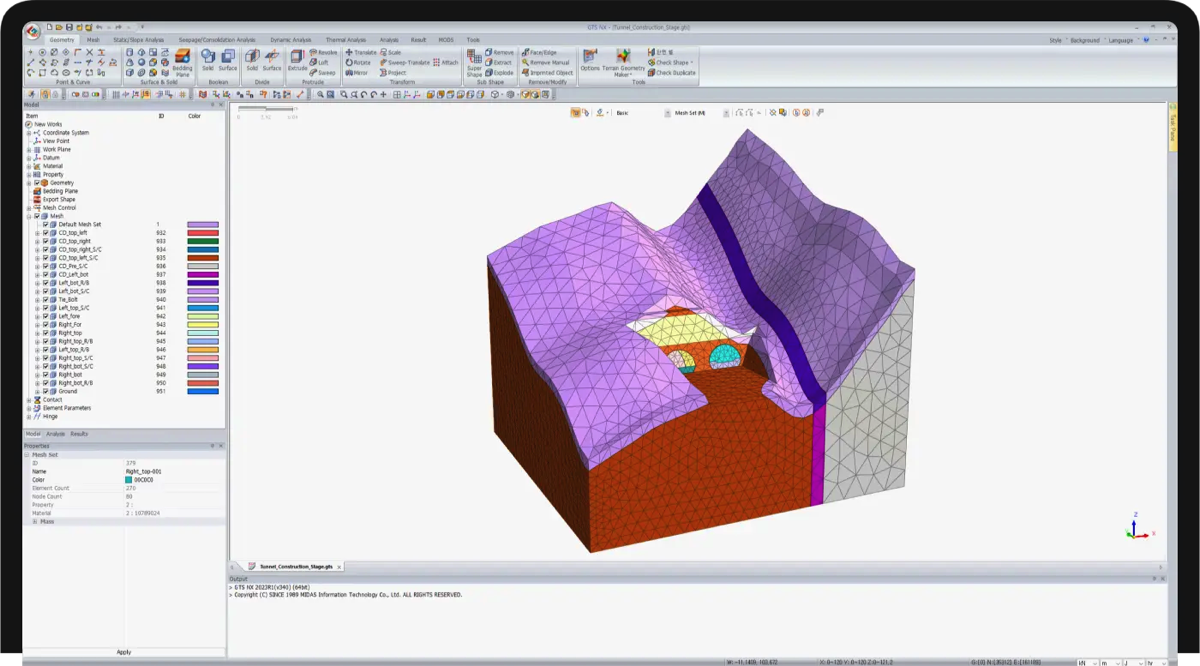The height and width of the screenshot is (666, 1200).
Task: Open the Options tool in ribbon
Action: click(590, 60)
